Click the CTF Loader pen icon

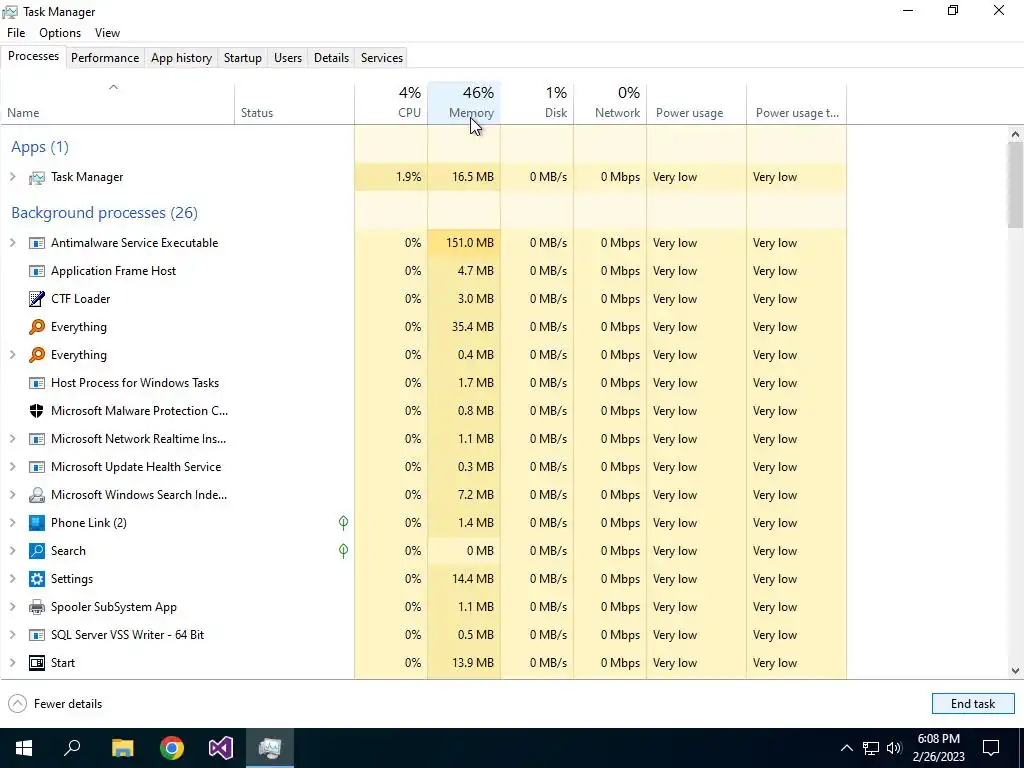point(37,299)
